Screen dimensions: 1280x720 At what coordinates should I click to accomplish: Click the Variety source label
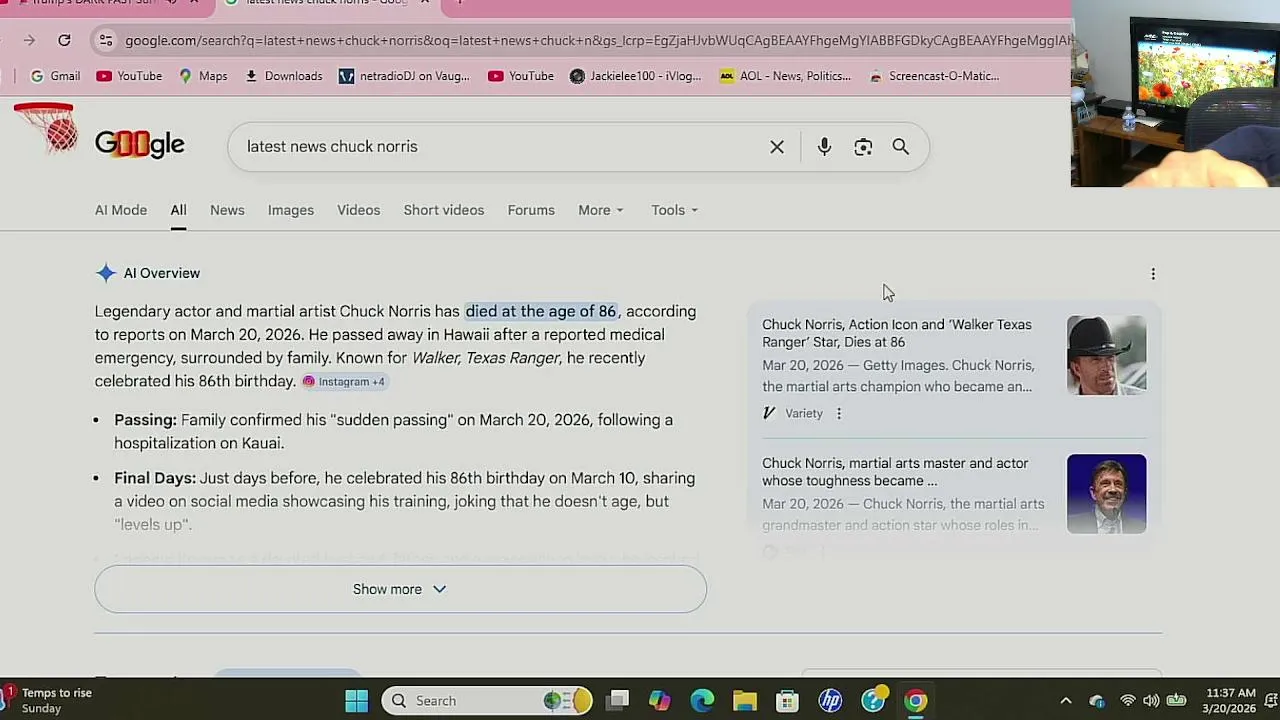tap(804, 413)
